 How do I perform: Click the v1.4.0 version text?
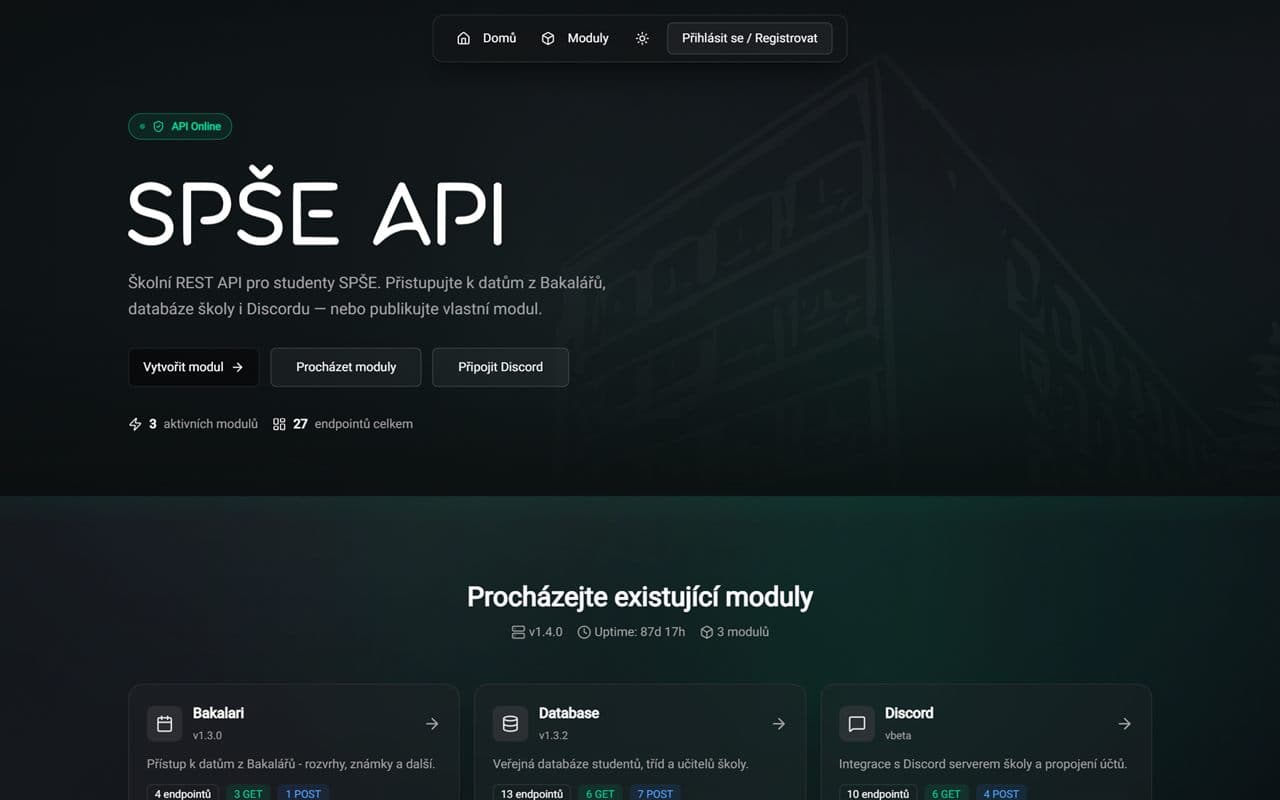point(546,632)
